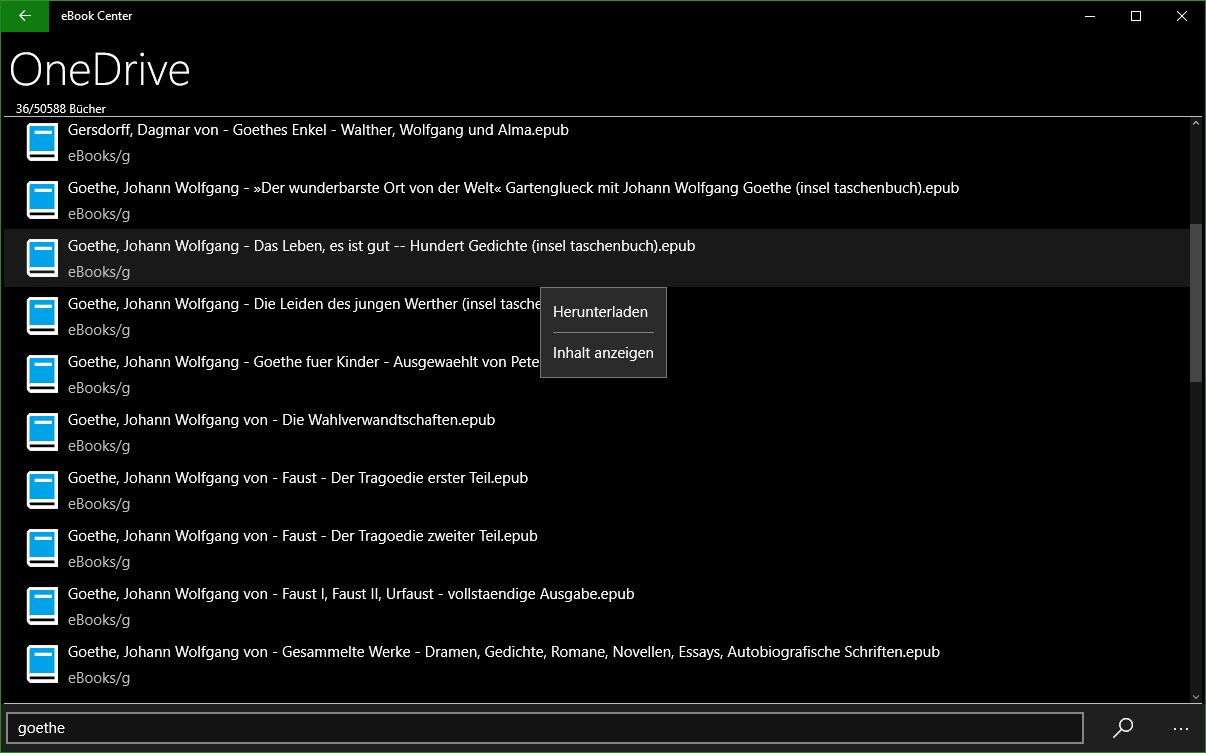The height and width of the screenshot is (753, 1206).
Task: Click the vertical scrollbar thumb
Action: click(x=1196, y=302)
